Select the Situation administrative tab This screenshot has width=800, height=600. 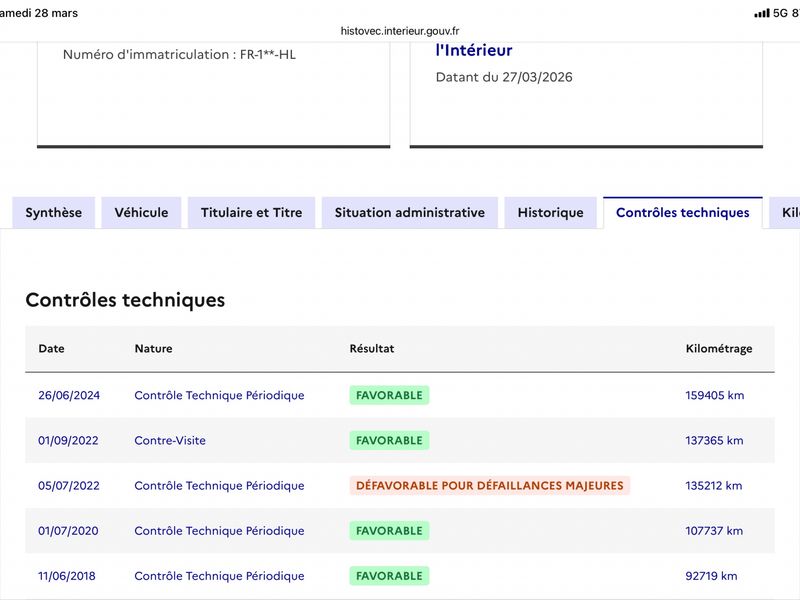(x=410, y=213)
